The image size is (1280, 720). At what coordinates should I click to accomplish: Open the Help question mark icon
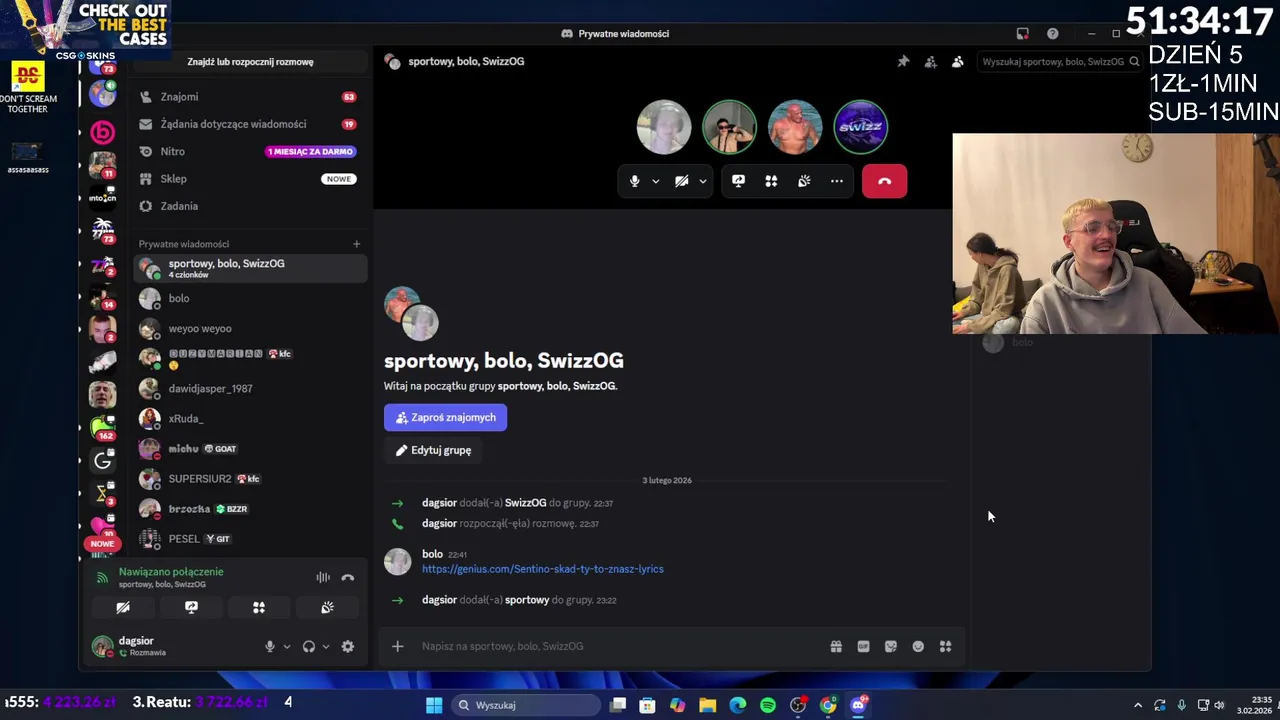pyautogui.click(x=1052, y=33)
